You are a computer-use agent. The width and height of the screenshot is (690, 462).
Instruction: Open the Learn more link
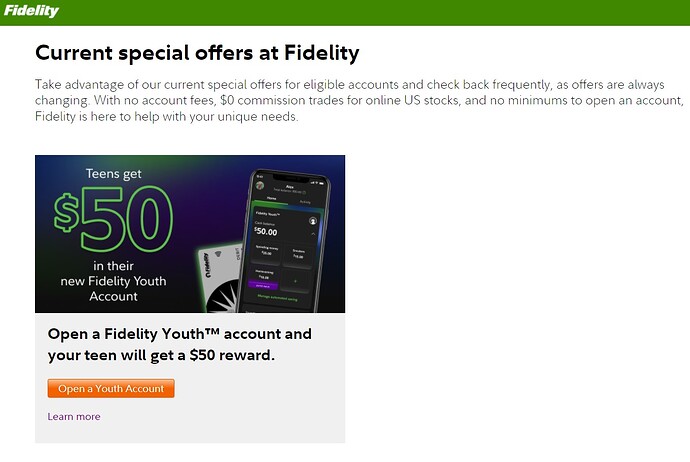[x=74, y=417]
